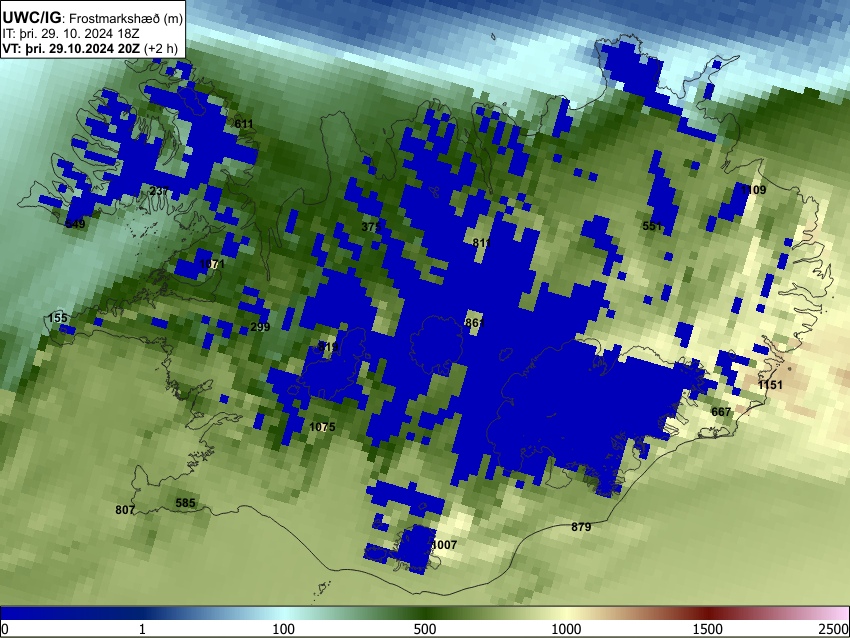Click the 'Frostmarkshæð (m)' map title
The width and height of the screenshot is (850, 638).
pos(127,19)
